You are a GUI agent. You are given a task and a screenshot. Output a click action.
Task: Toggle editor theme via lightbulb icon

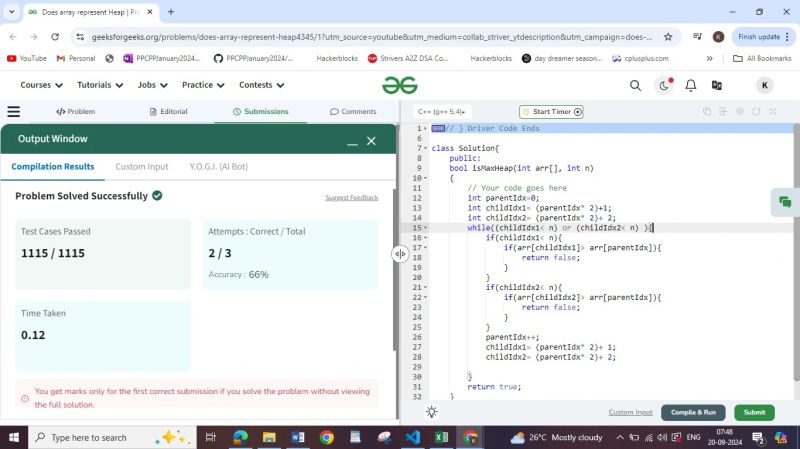coord(431,412)
